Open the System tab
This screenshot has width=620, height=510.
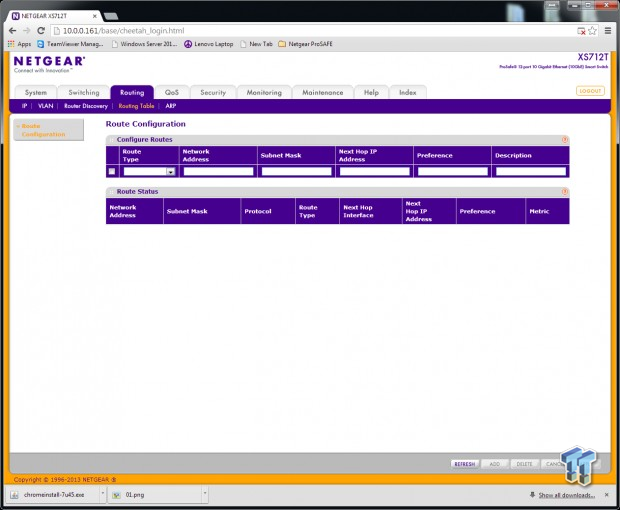click(36, 92)
